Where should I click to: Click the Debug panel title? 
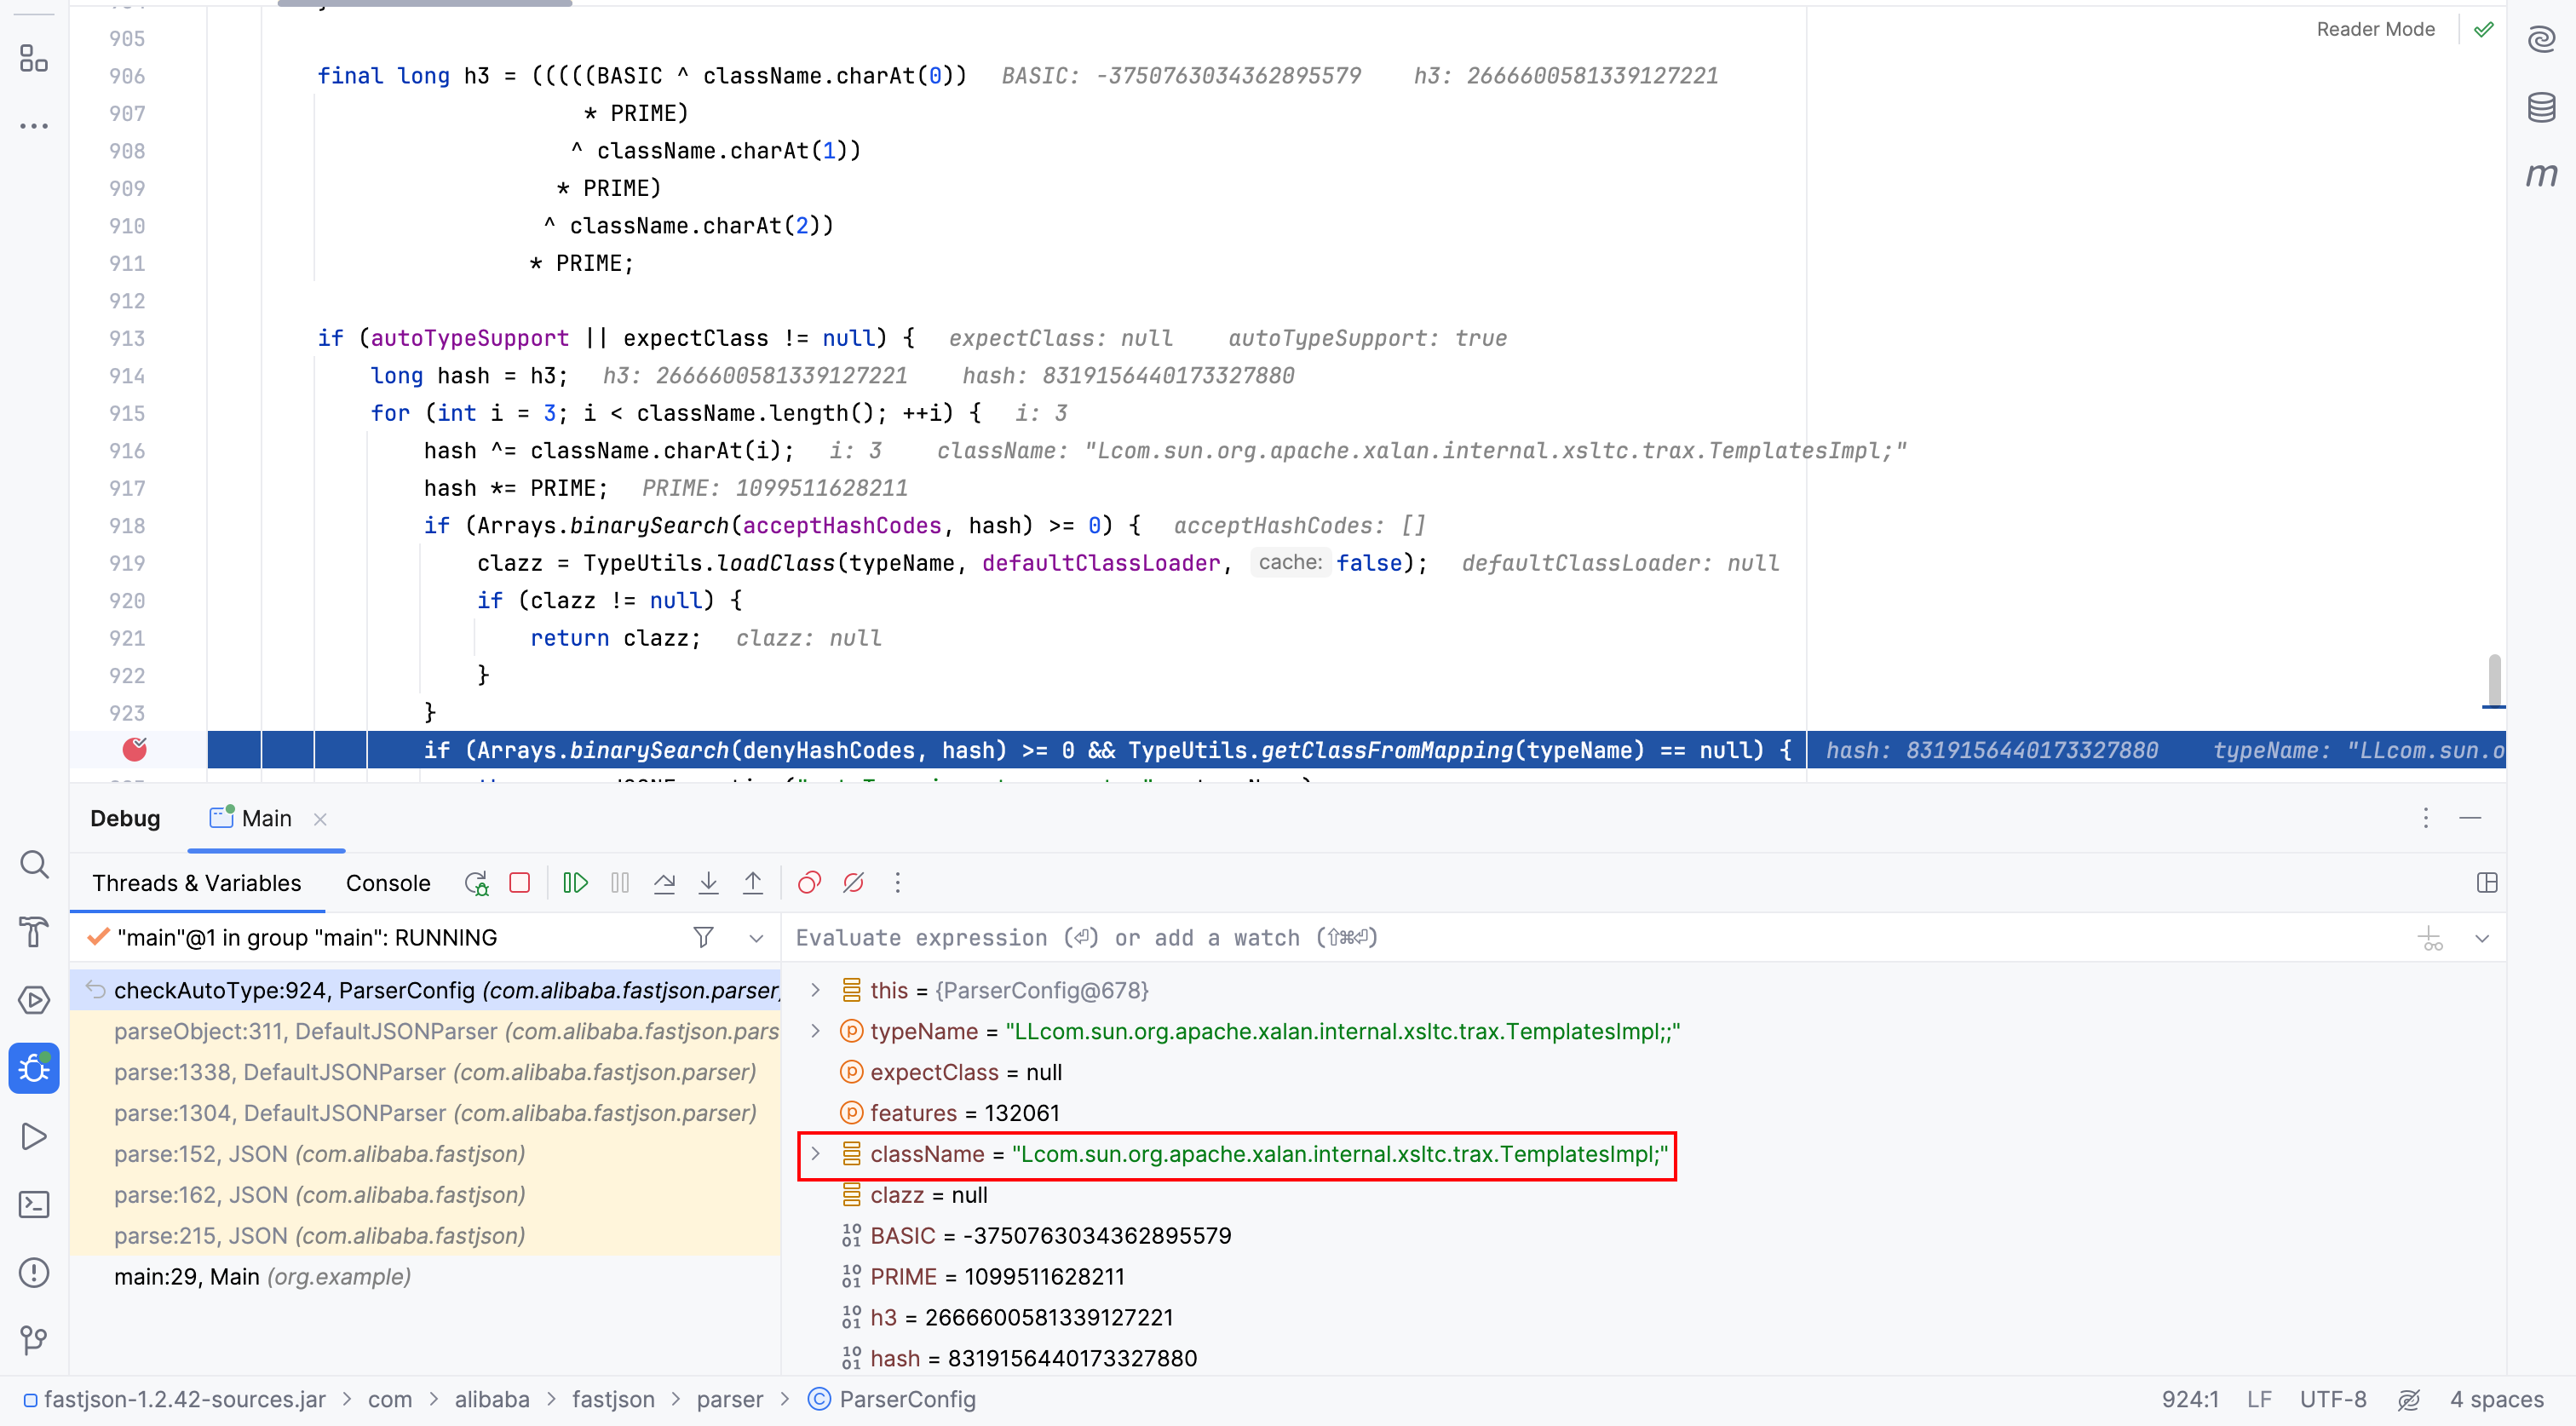click(x=125, y=818)
